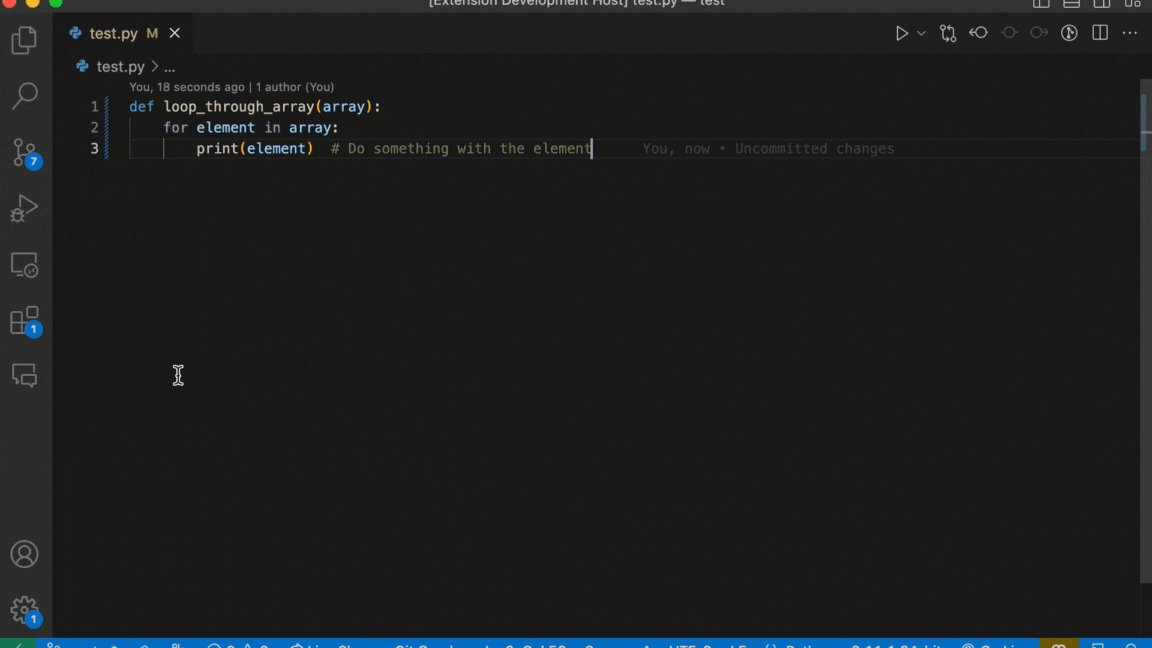This screenshot has width=1152, height=648.
Task: Open the Remote Explorer view
Action: click(x=24, y=264)
